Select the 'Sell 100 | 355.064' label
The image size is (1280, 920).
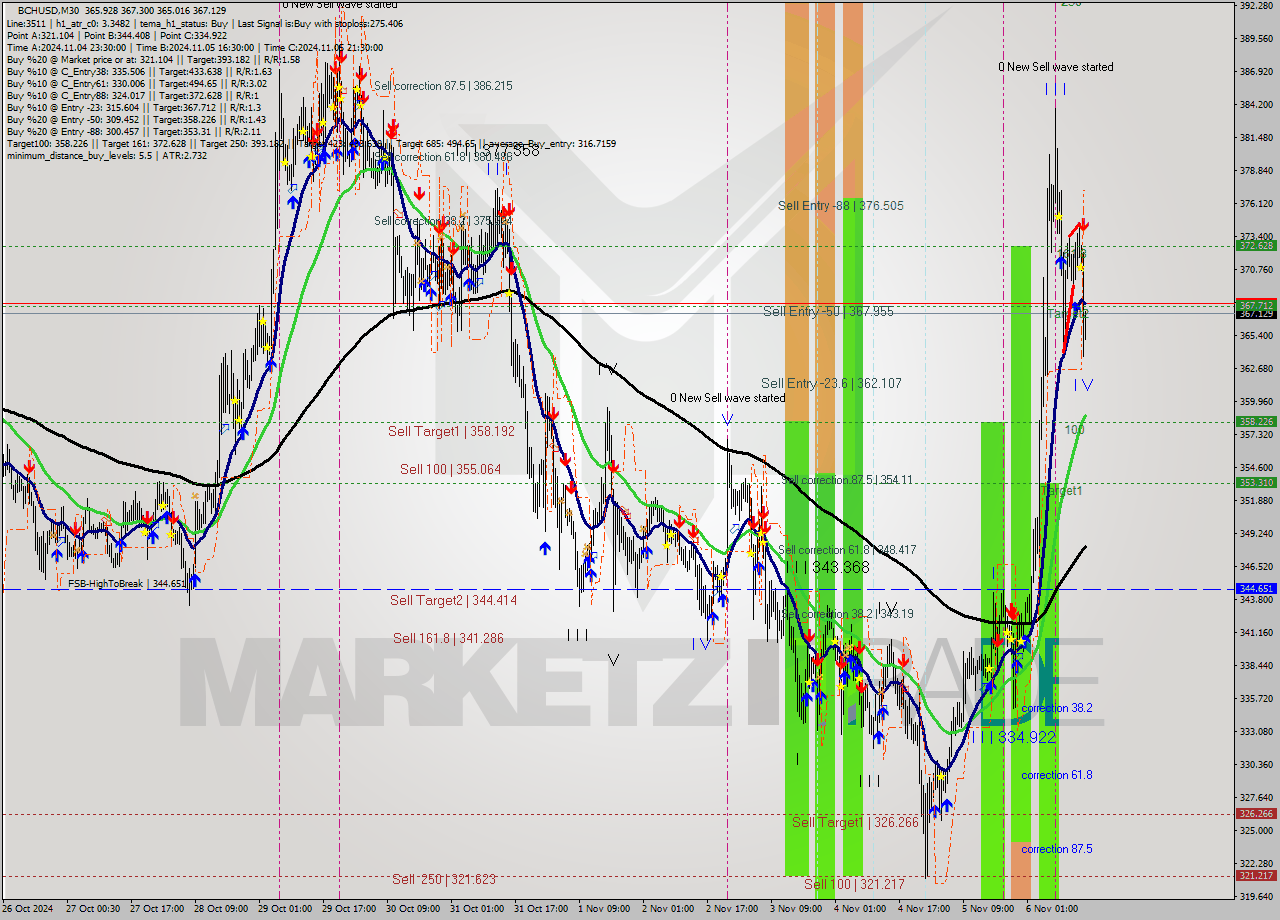coord(450,469)
